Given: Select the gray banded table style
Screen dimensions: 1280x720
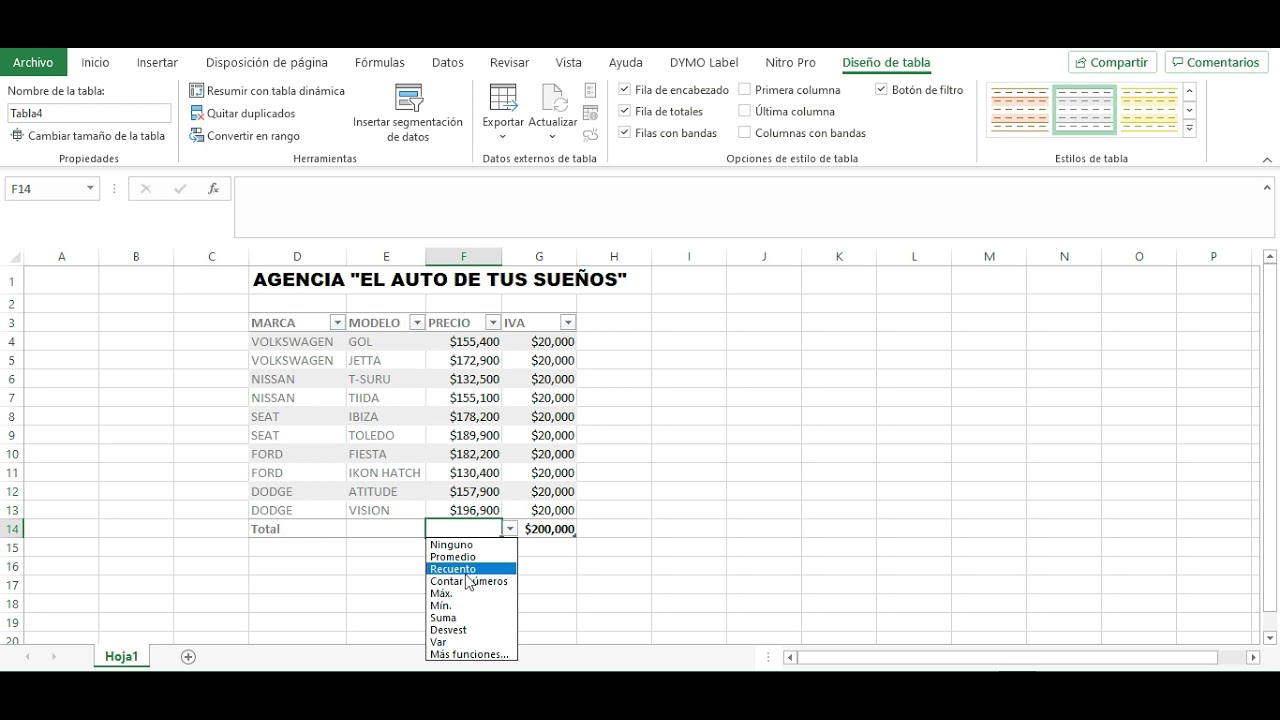Looking at the screenshot, I should [x=1084, y=110].
